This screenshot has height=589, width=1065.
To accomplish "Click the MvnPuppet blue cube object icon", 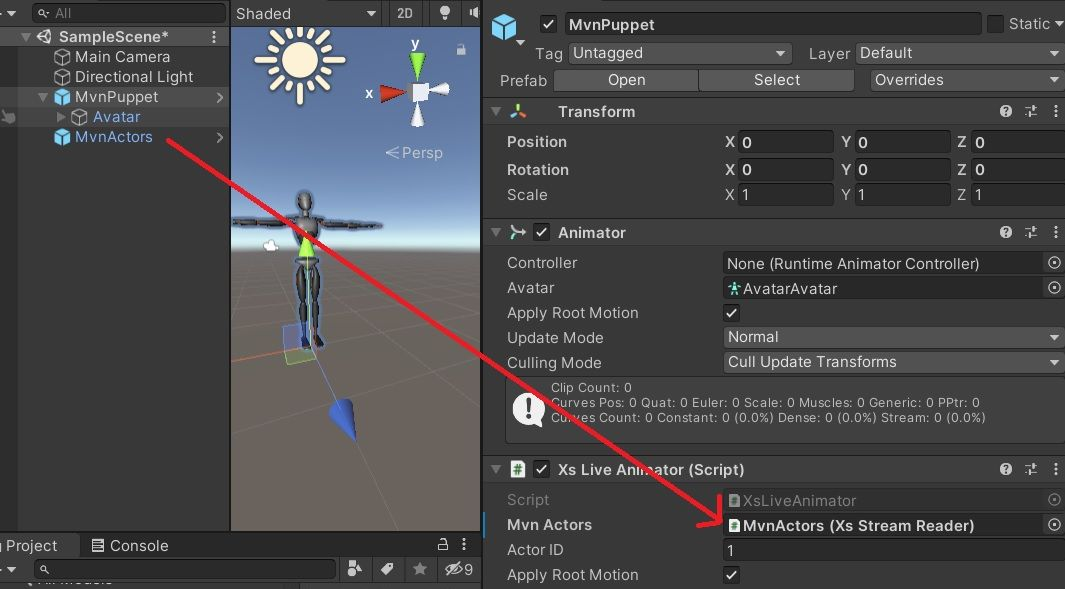I will coord(504,27).
